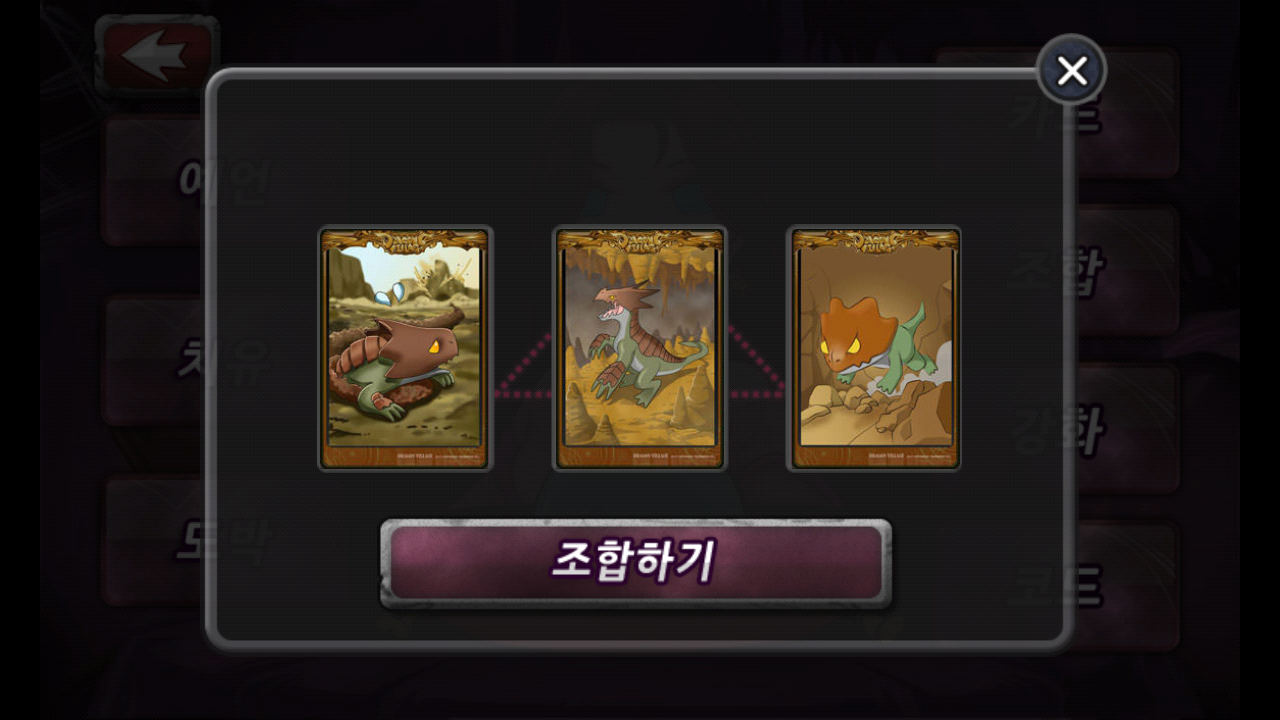Select the left burrowing dragon card
This screenshot has height=720, width=1280.
(x=405, y=348)
